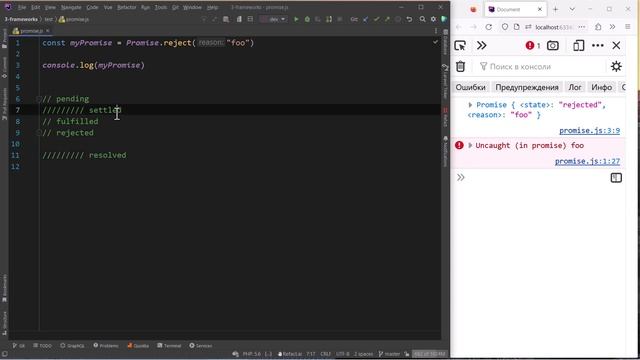This screenshot has width=640, height=360.
Task: Open promise.js:1:27 source link
Action: (587, 161)
